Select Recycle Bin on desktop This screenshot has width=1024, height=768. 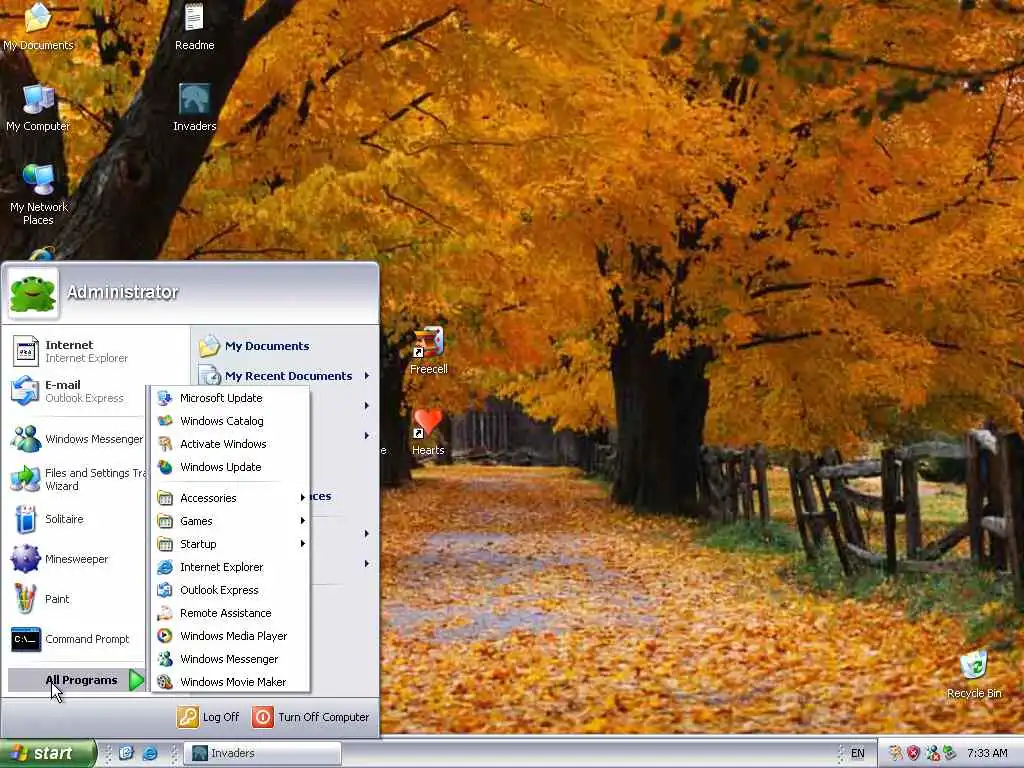pos(974,675)
